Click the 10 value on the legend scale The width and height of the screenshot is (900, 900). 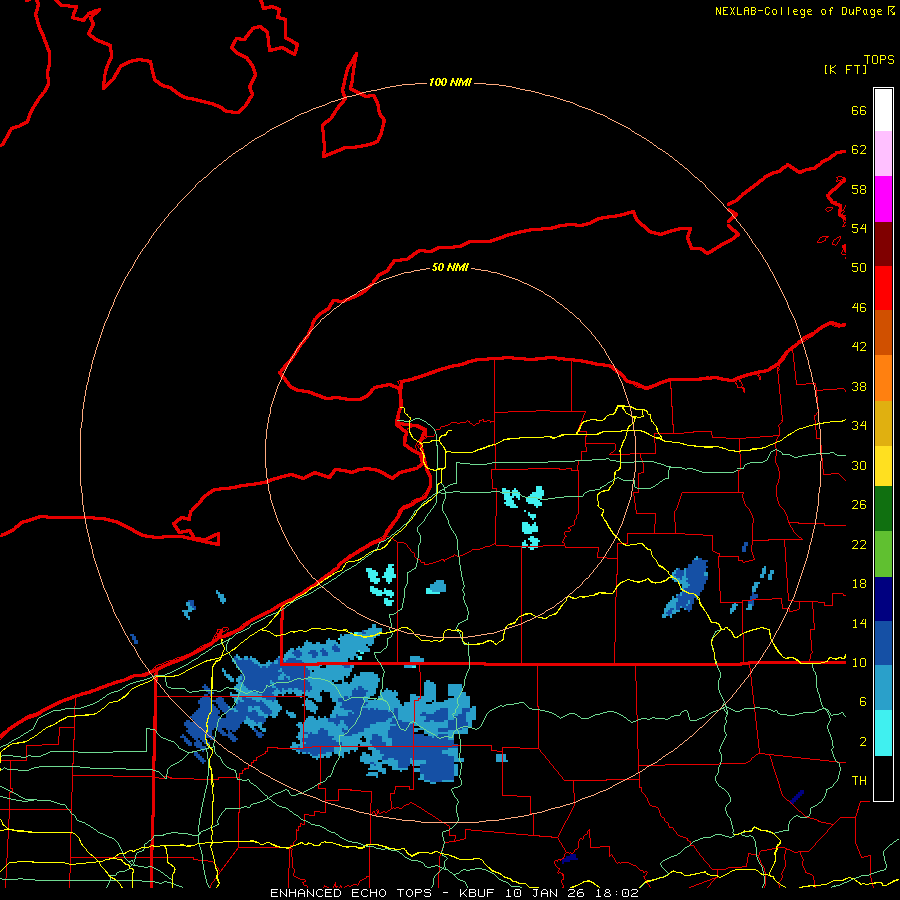859,662
